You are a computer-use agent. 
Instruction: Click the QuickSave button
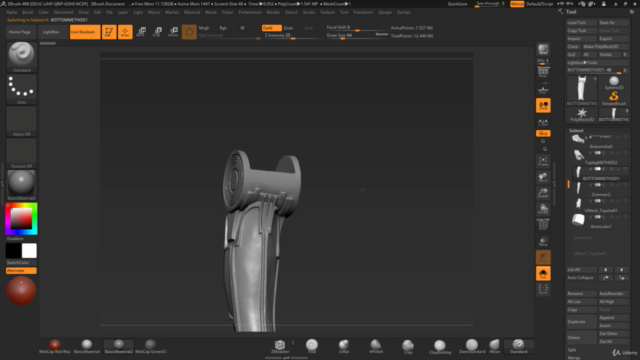click(x=457, y=4)
